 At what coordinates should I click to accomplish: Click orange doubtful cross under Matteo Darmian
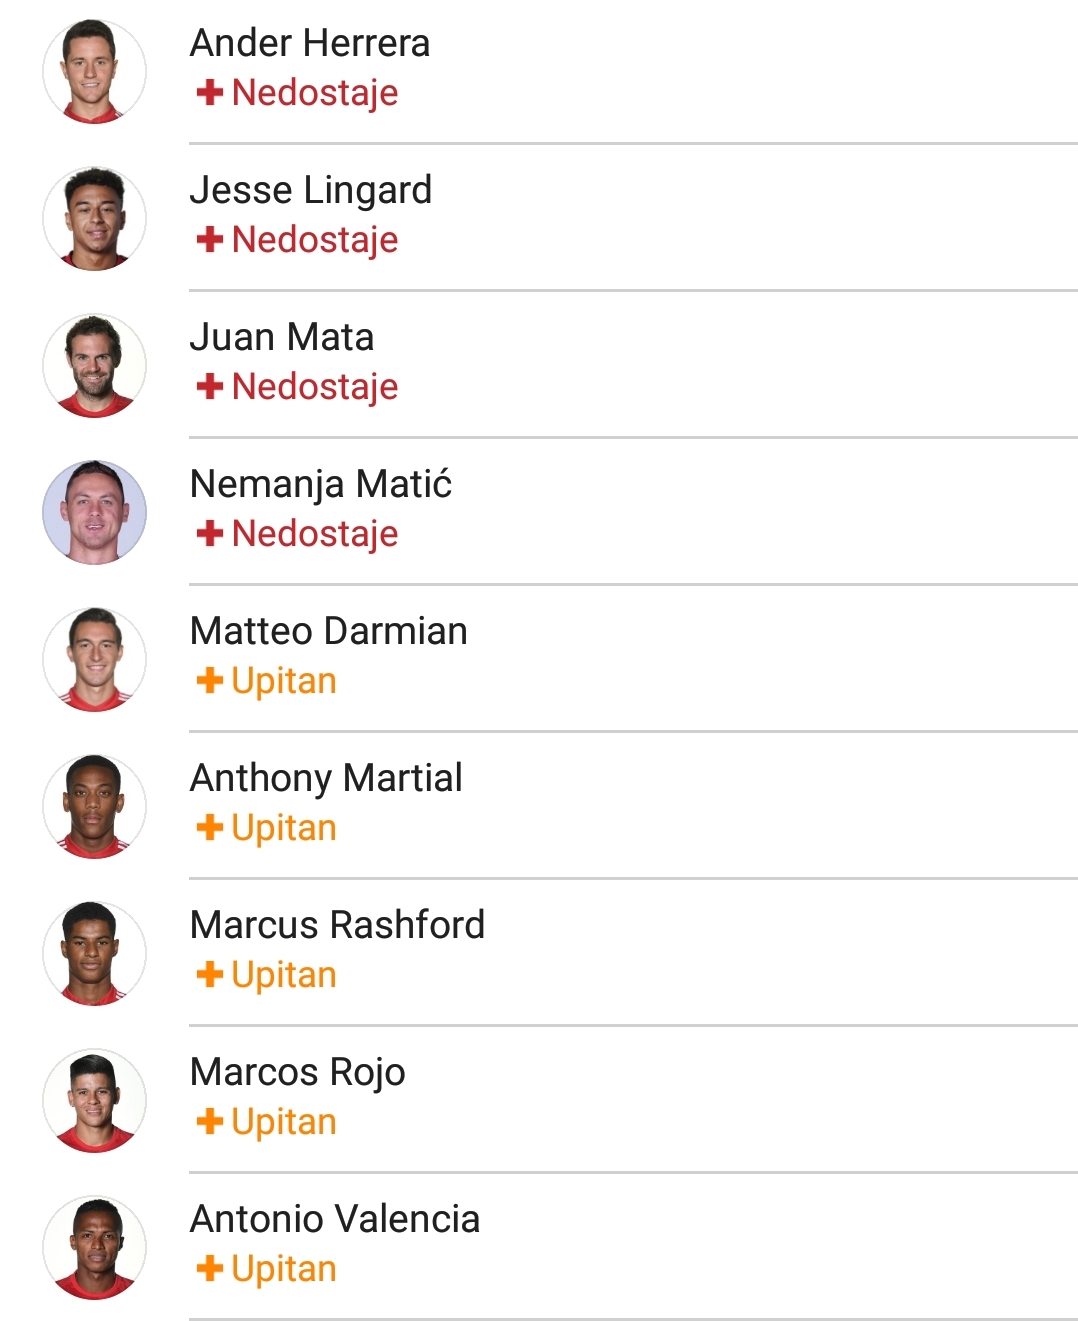pos(209,681)
